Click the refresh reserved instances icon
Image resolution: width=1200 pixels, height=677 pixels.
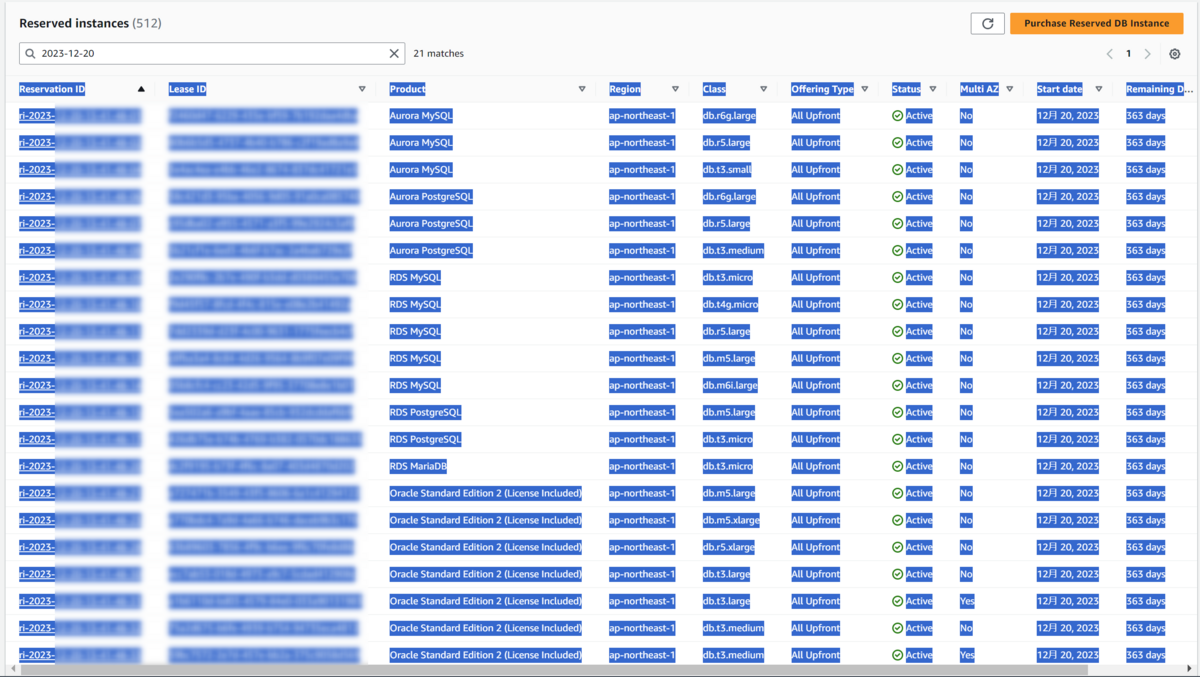987,23
